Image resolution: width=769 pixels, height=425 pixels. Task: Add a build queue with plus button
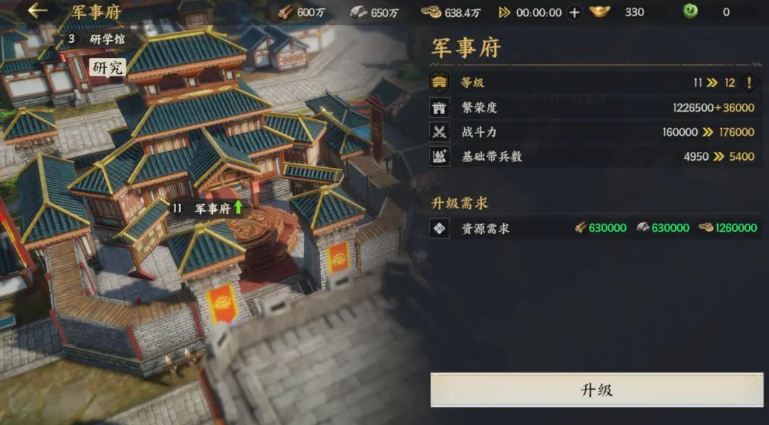[574, 13]
